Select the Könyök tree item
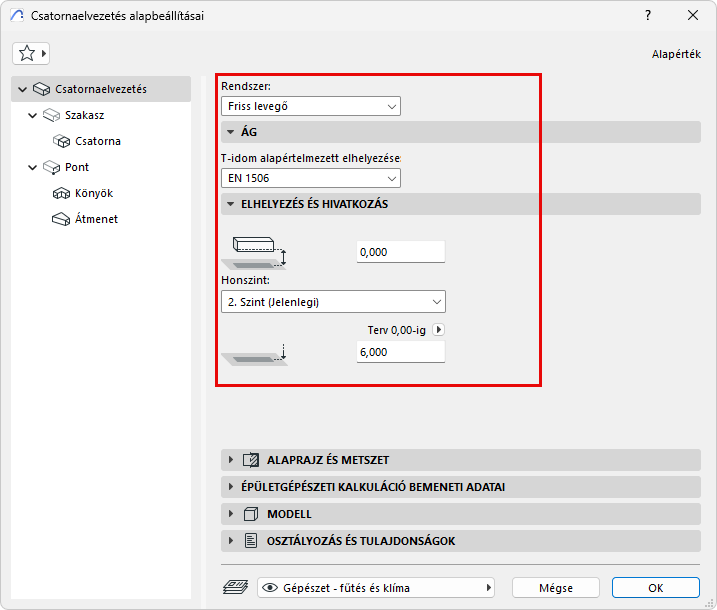The image size is (717, 610). pos(94,193)
